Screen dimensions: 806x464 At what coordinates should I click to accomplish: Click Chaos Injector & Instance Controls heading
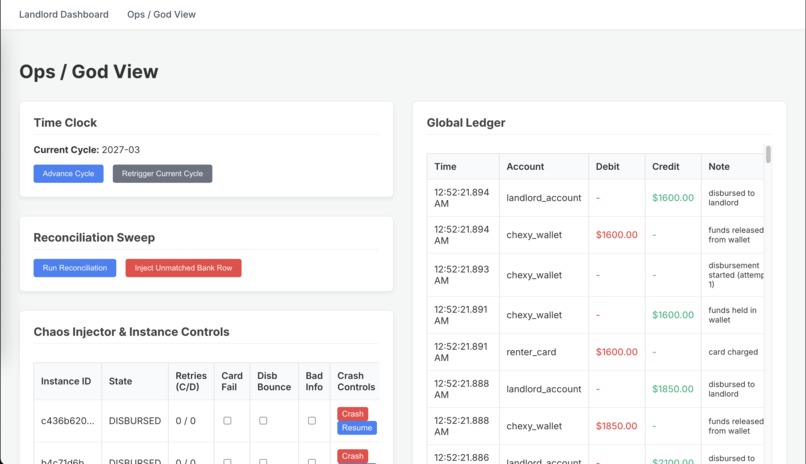coord(132,332)
